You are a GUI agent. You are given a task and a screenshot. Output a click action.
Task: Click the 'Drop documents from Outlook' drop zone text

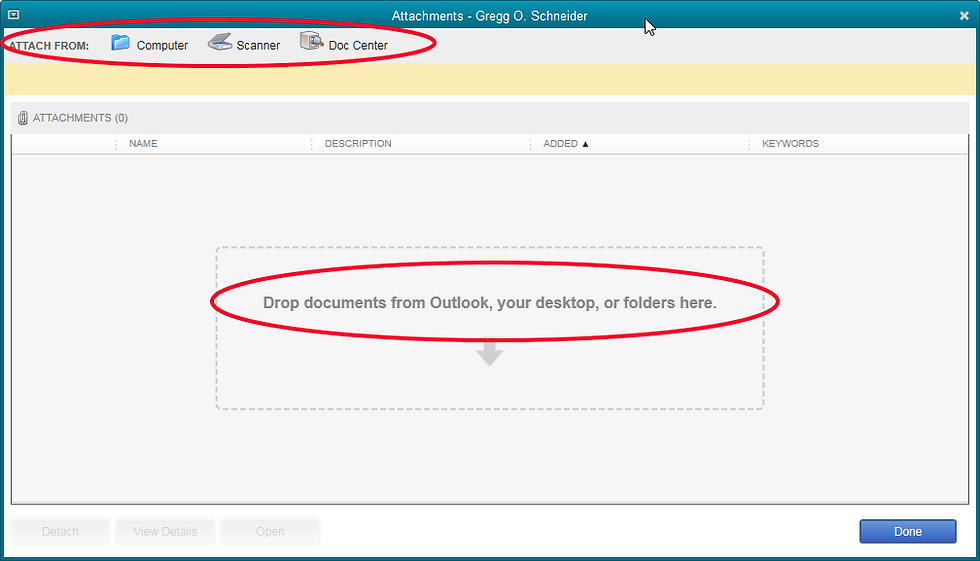489,303
